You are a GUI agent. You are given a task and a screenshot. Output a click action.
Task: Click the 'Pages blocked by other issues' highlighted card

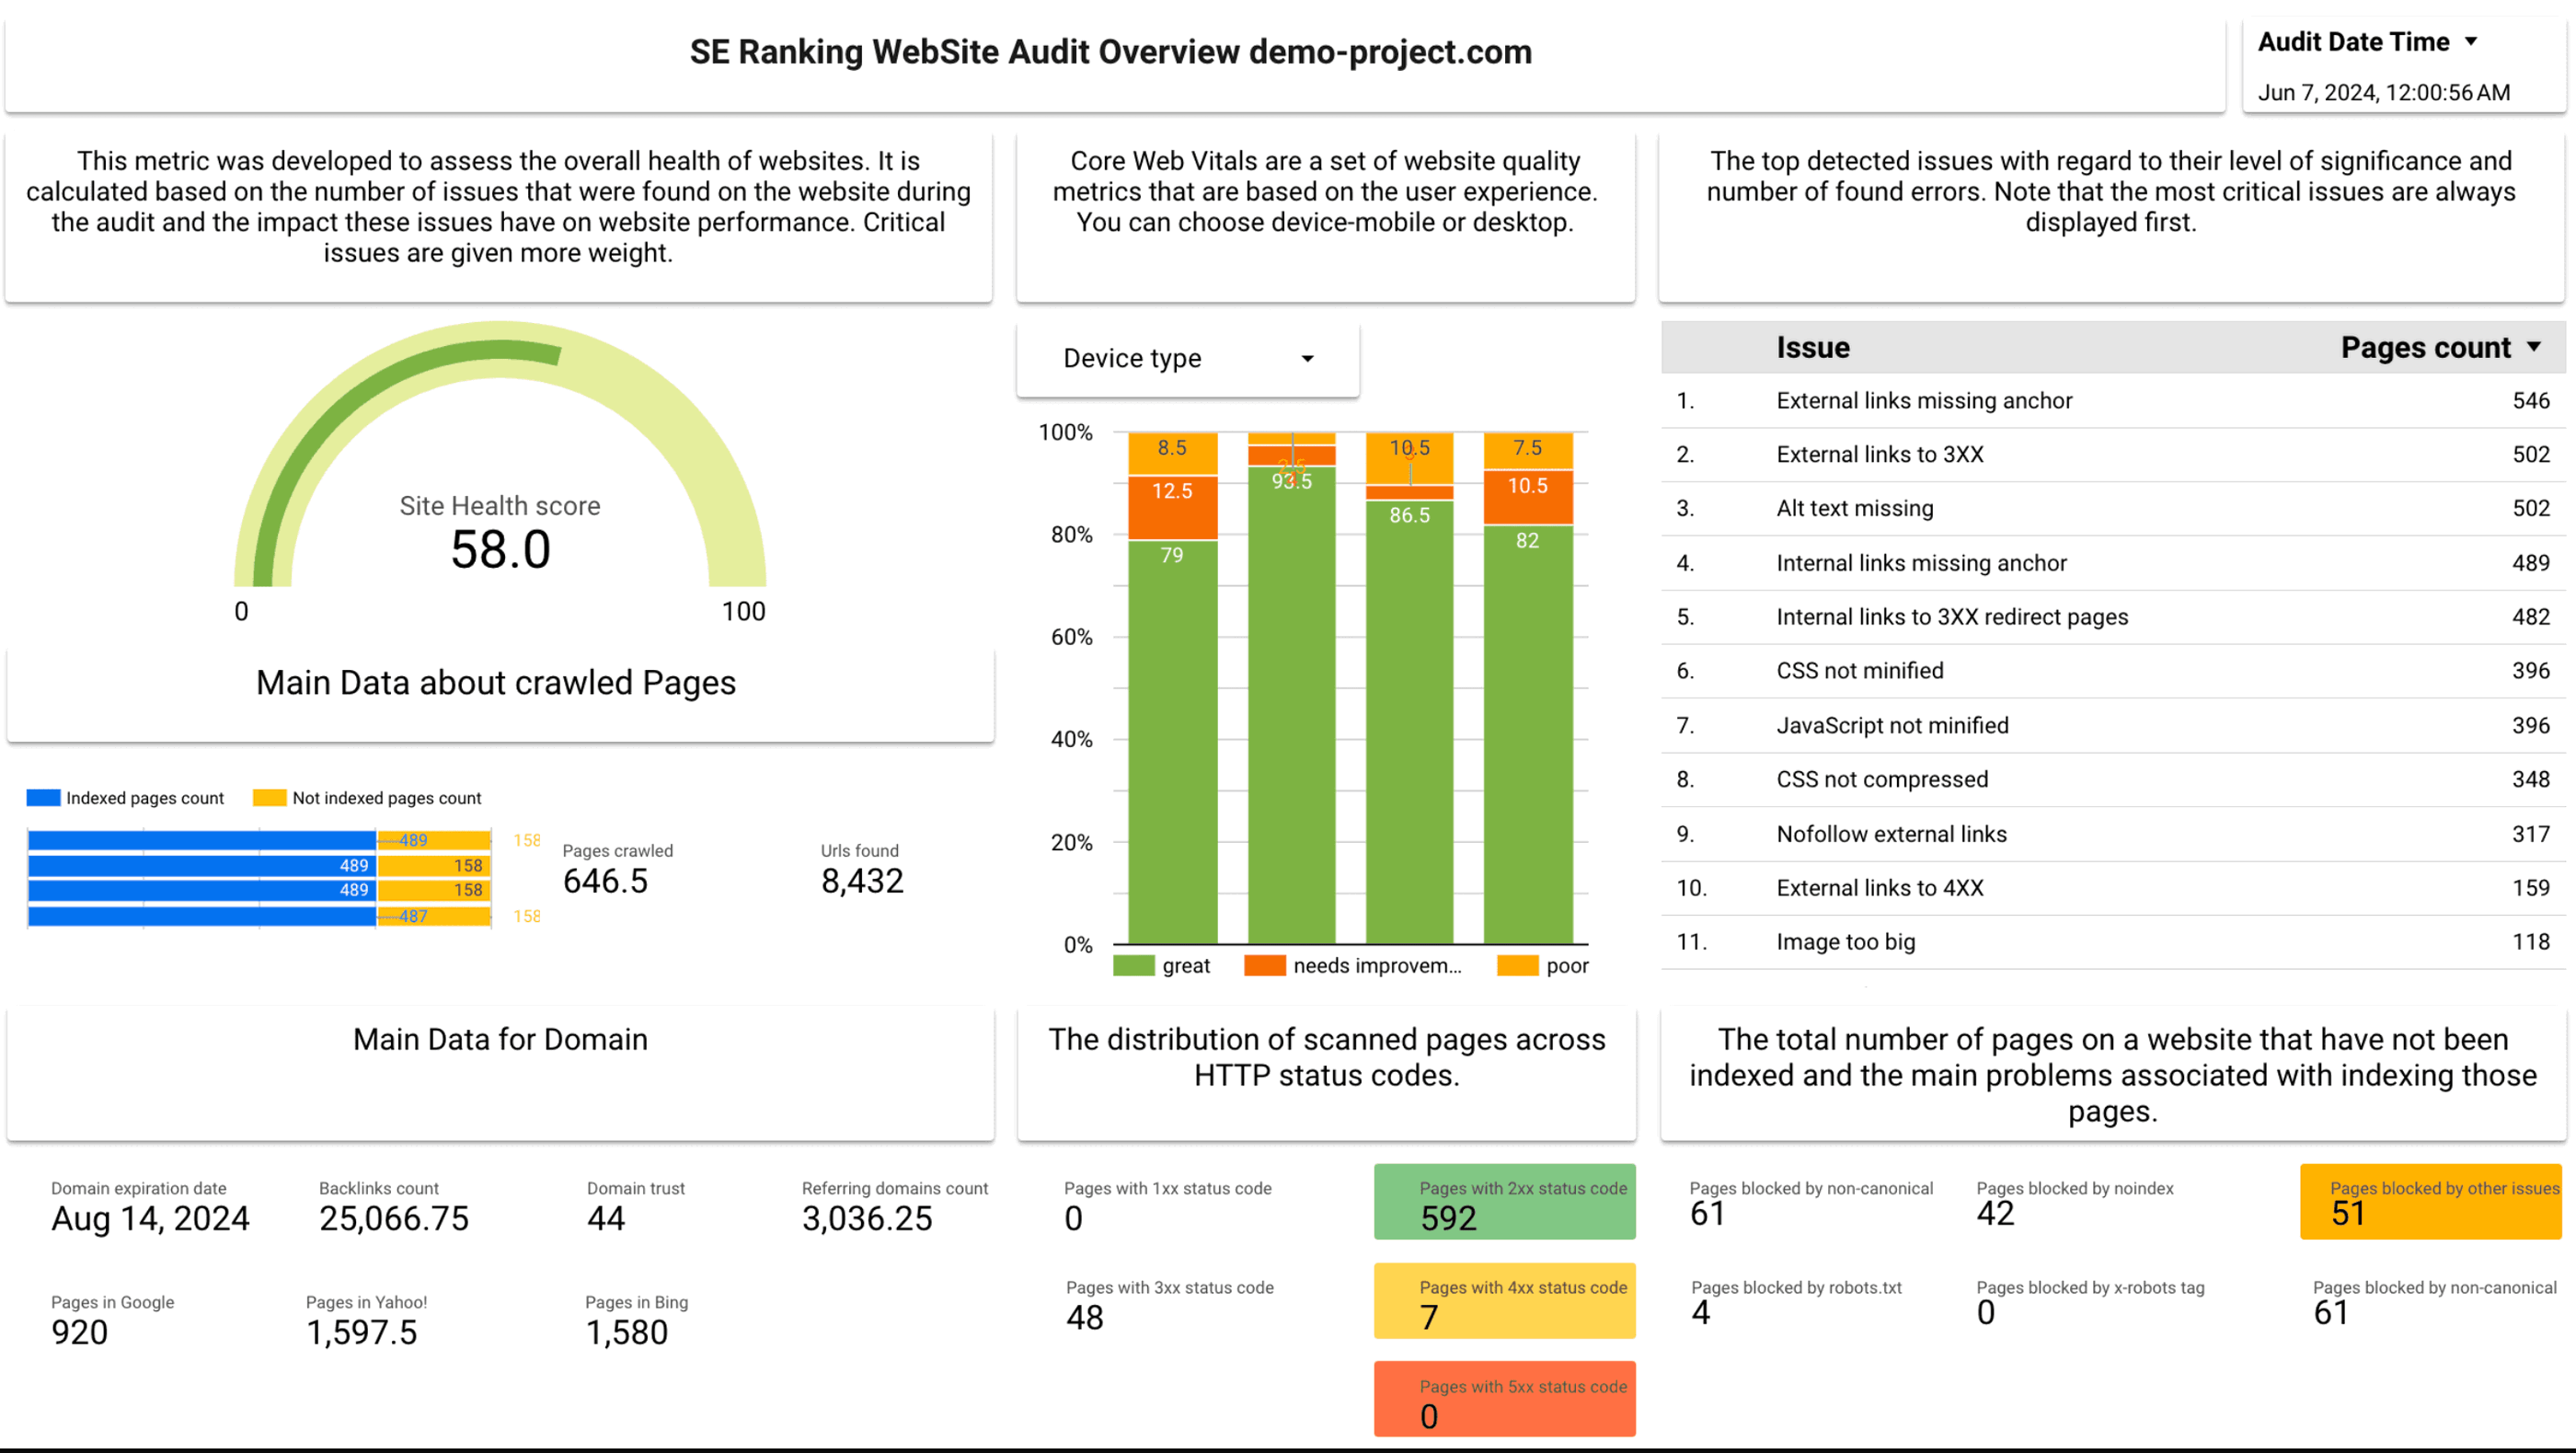click(2430, 1202)
